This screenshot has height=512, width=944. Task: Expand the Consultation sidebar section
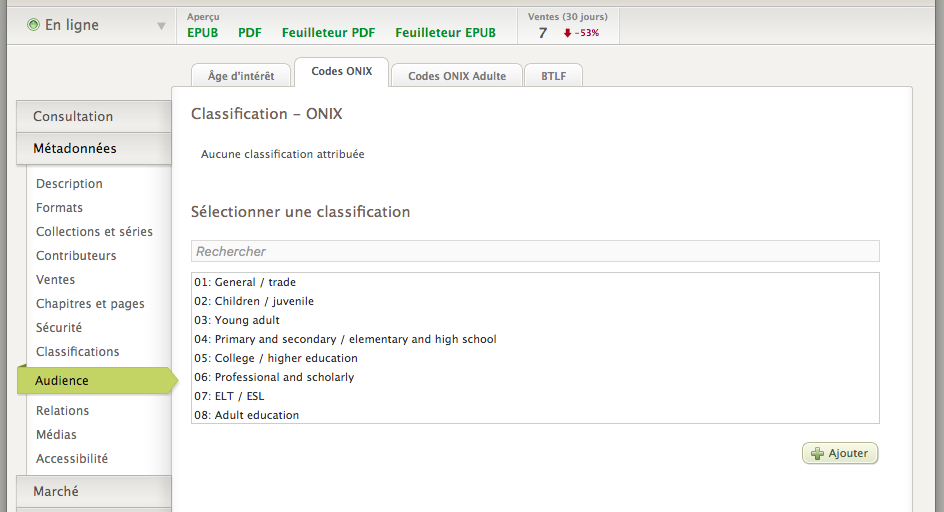coord(94,116)
